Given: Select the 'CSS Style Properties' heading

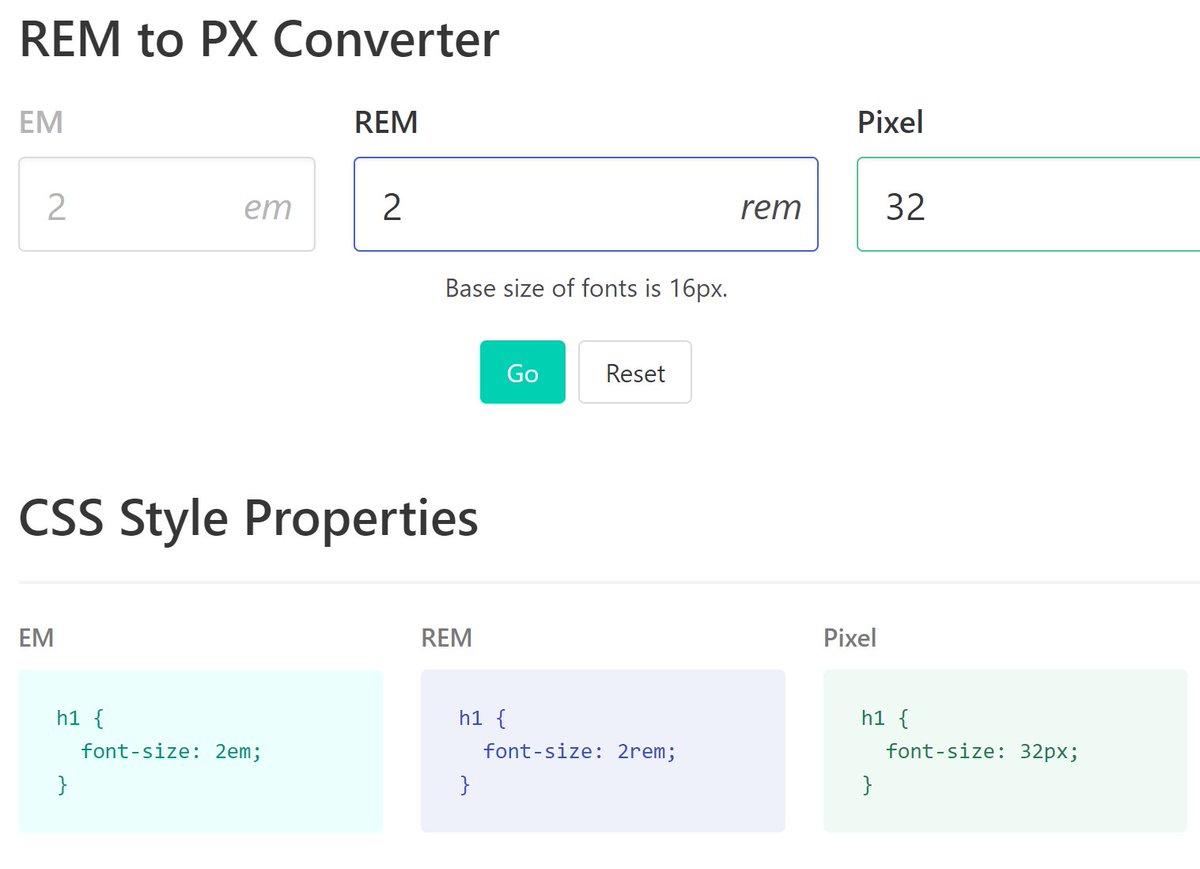Looking at the screenshot, I should pos(248,518).
